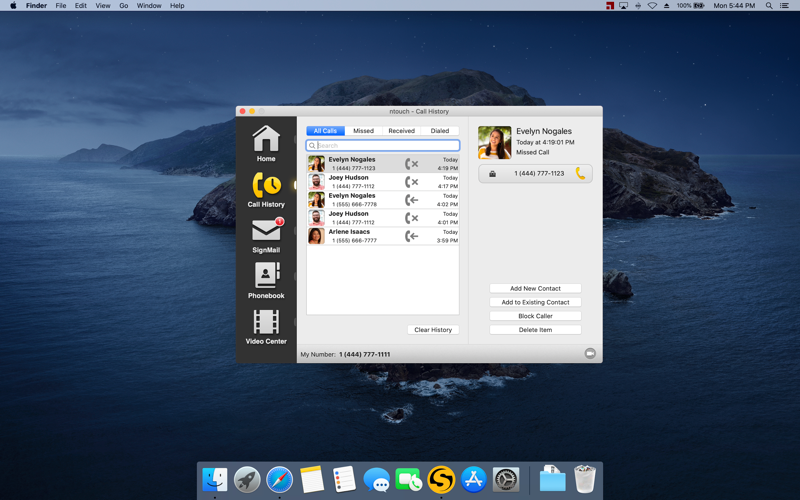Open the Video Center sidebar icon
The width and height of the screenshot is (800, 500).
[266, 327]
